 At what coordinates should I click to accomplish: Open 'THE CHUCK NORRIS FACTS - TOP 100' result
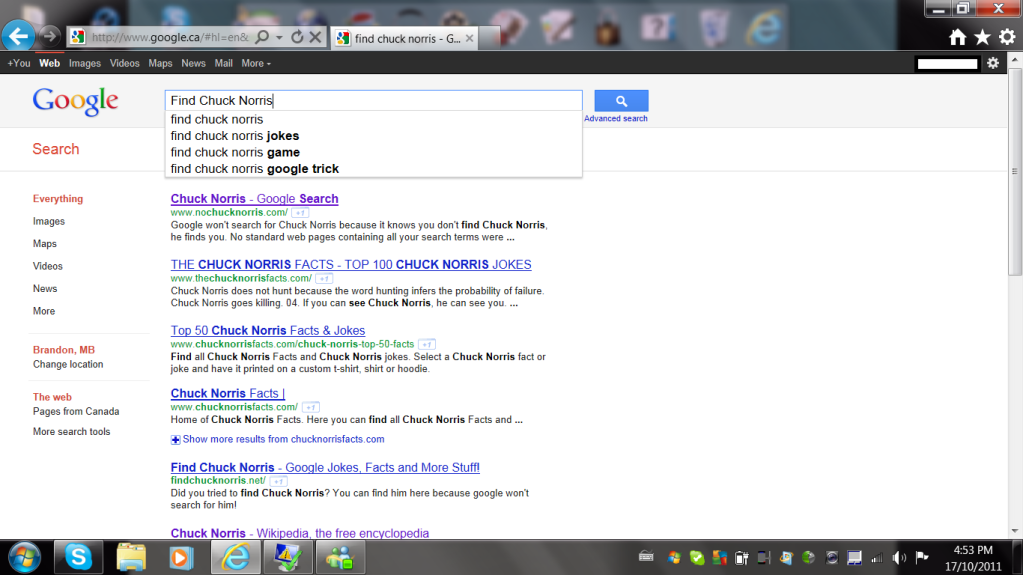click(x=351, y=264)
